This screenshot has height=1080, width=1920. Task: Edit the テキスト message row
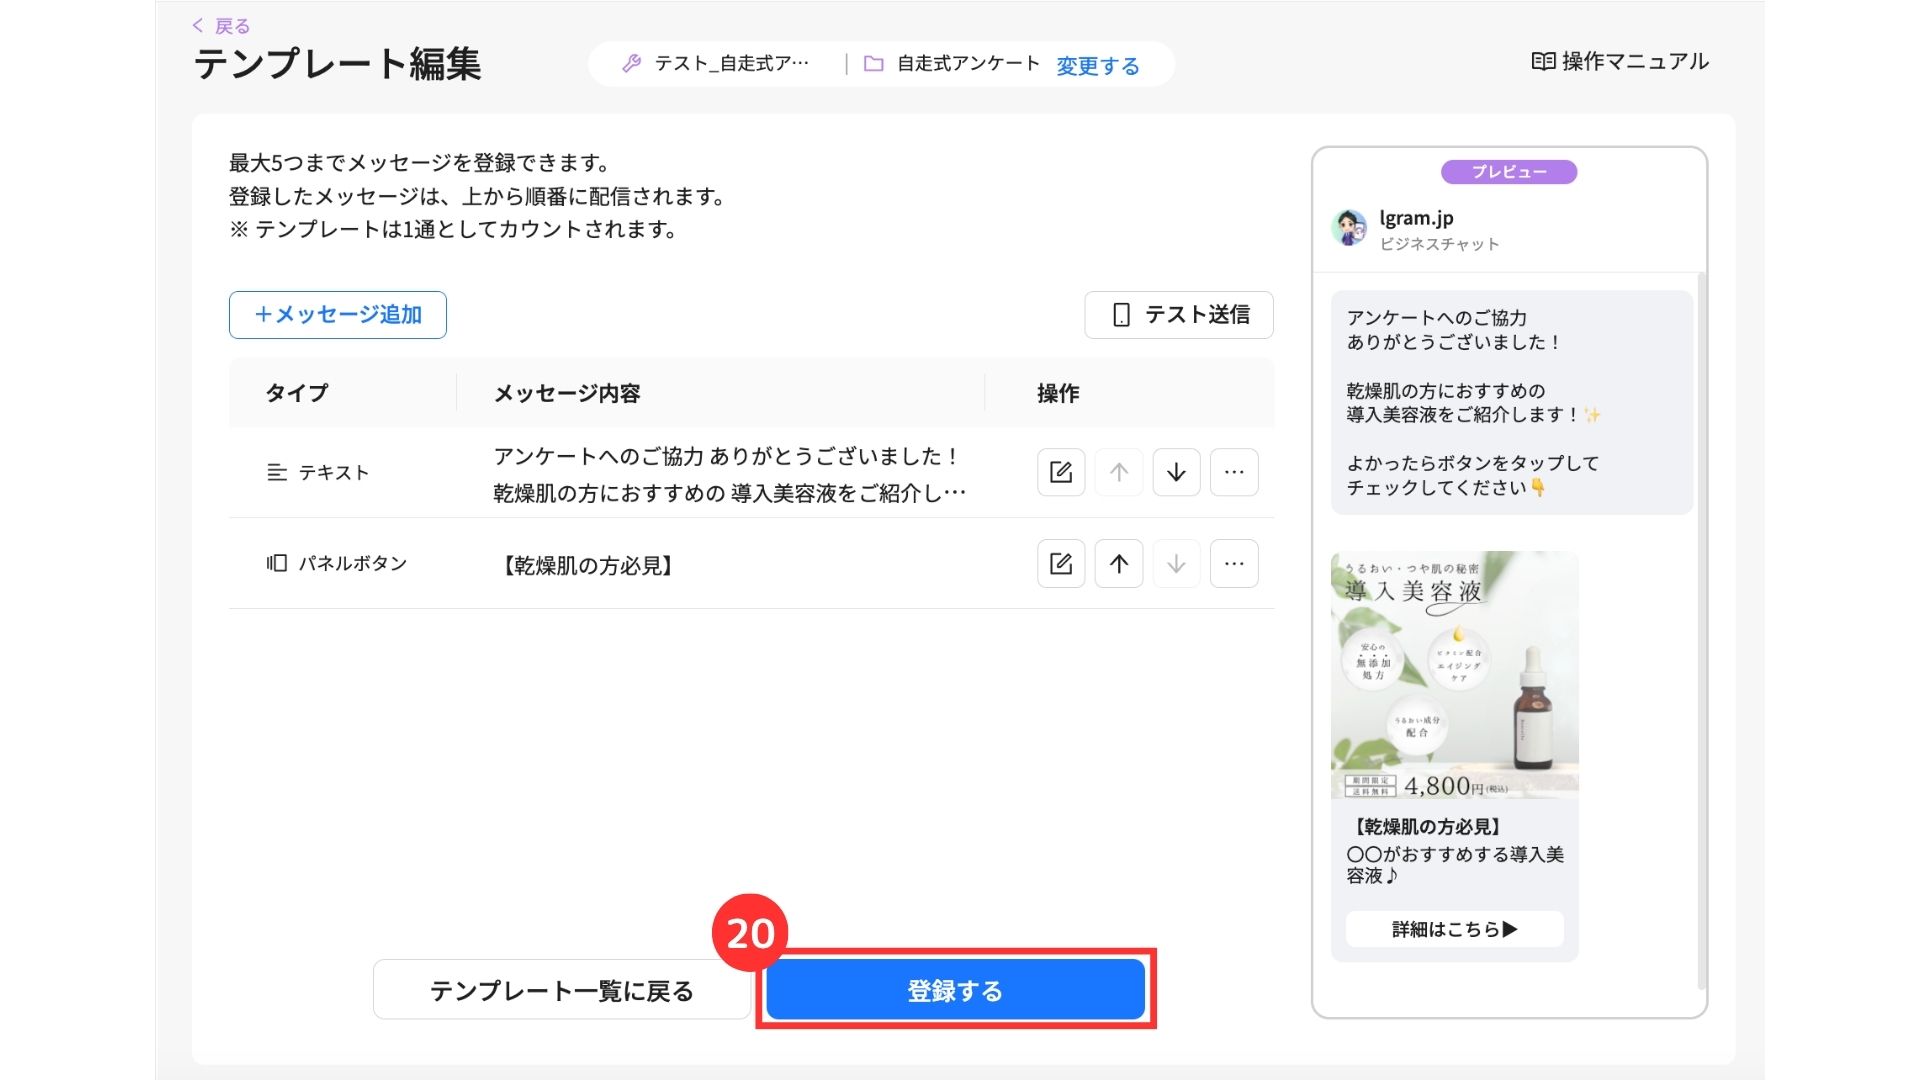pyautogui.click(x=1061, y=472)
